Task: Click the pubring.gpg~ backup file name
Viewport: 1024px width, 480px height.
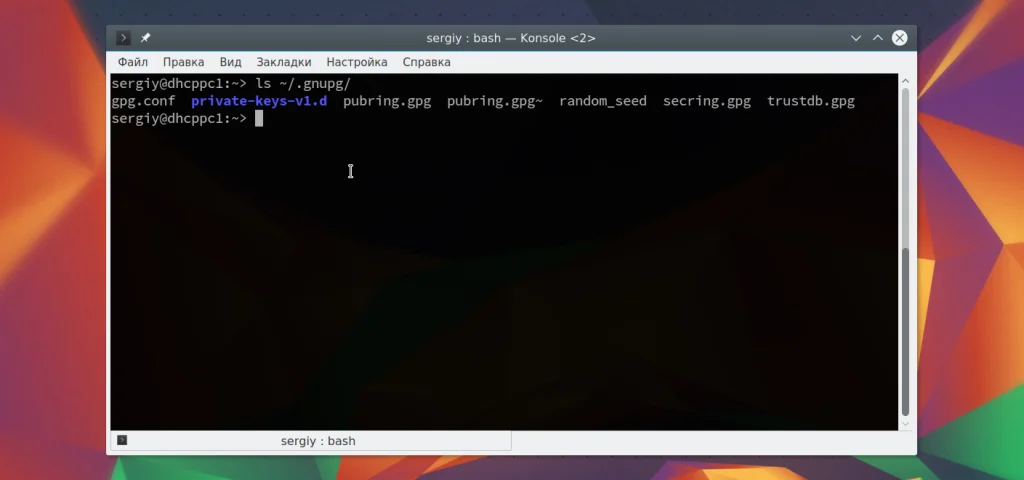Action: [x=494, y=101]
